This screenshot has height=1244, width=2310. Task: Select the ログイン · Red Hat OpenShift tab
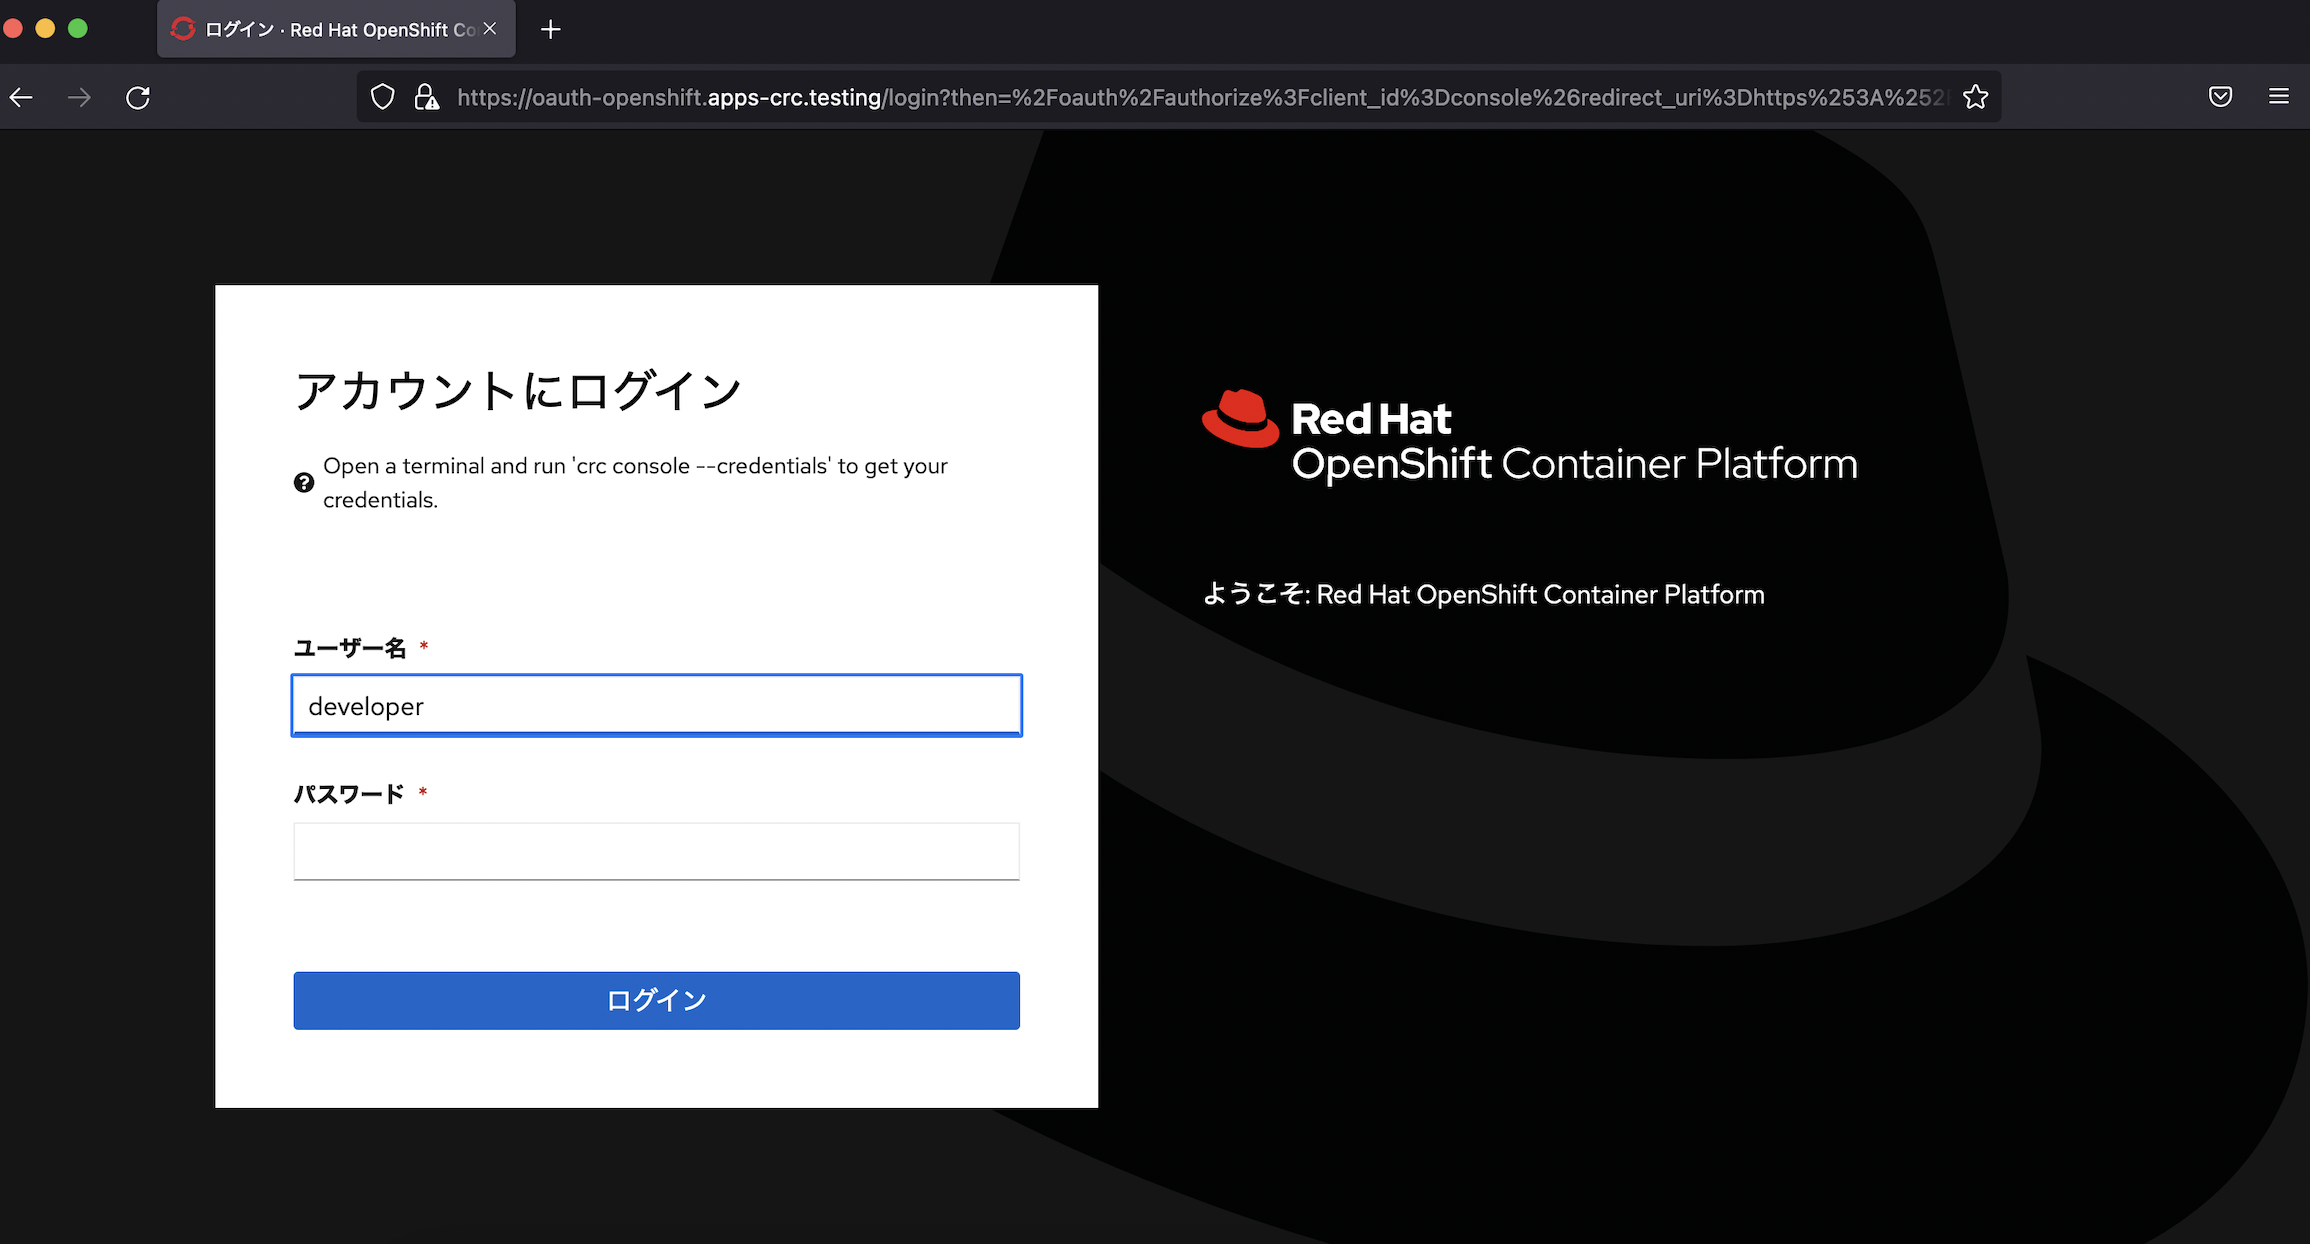(x=336, y=29)
